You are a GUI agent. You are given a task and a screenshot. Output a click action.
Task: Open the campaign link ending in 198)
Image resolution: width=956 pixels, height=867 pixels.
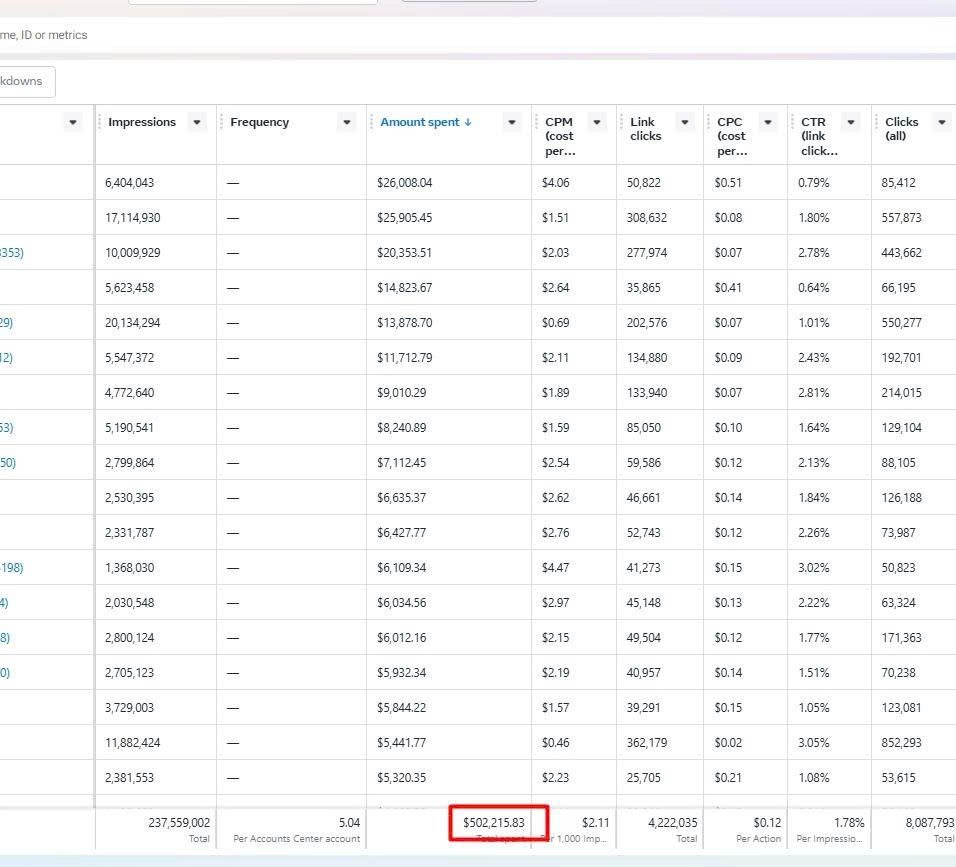click(11, 568)
